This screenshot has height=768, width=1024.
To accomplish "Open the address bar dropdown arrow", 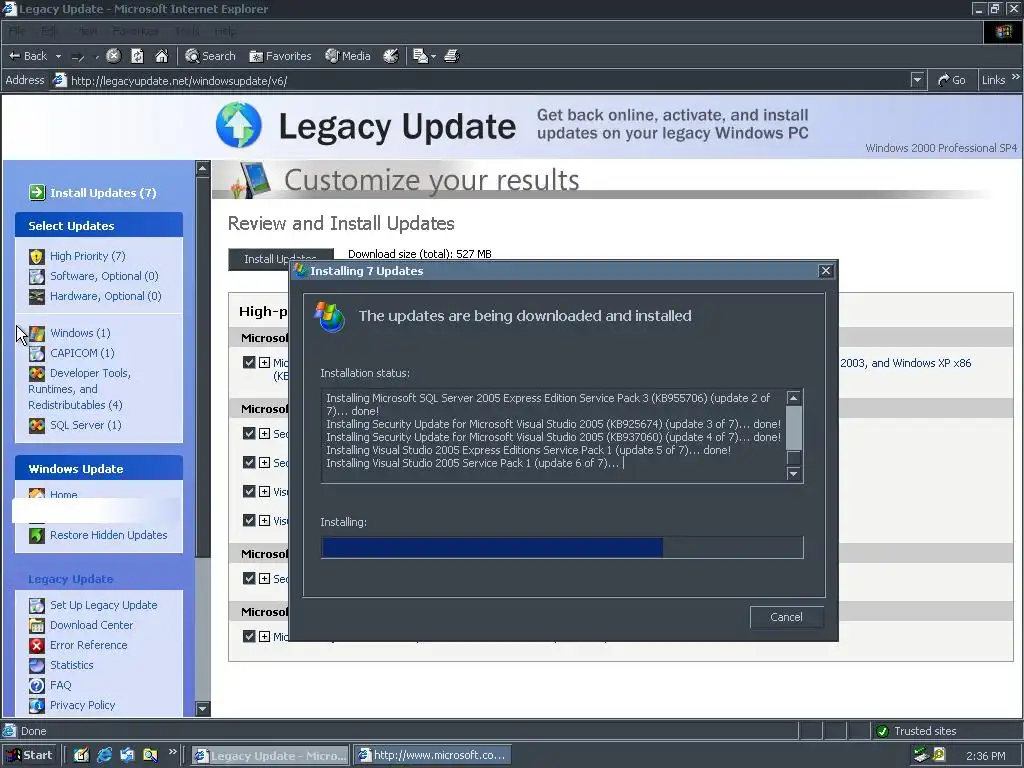I will point(917,80).
